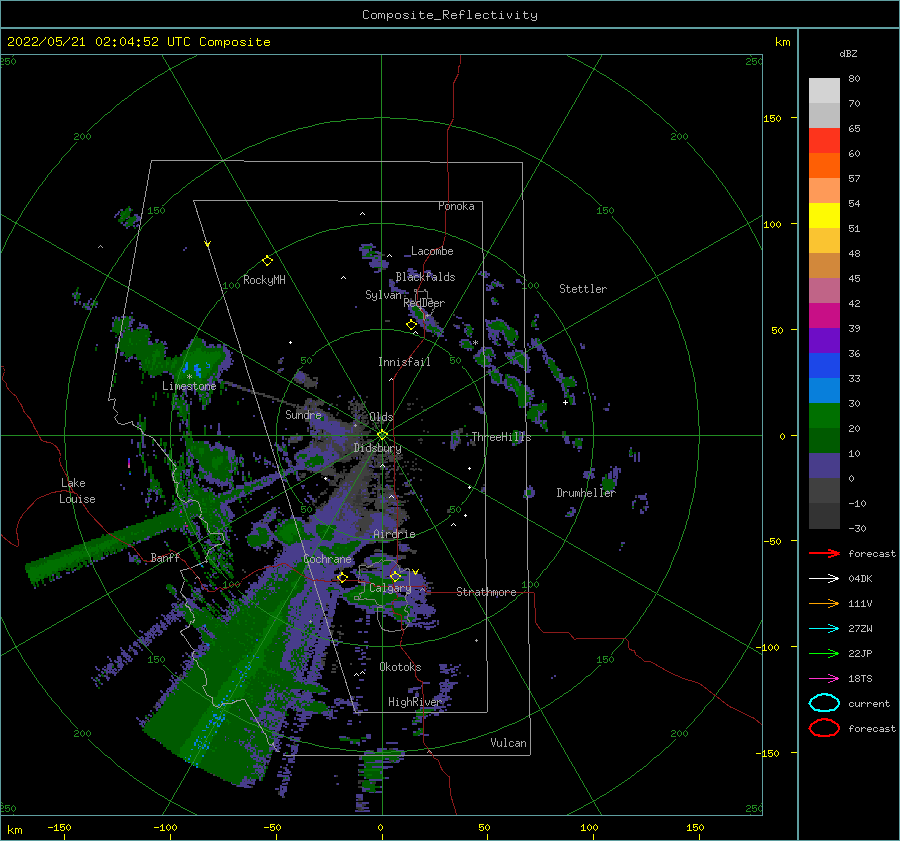Select the 20 dBZ green color swatch
Screen dimensions: 900x841
tap(824, 416)
